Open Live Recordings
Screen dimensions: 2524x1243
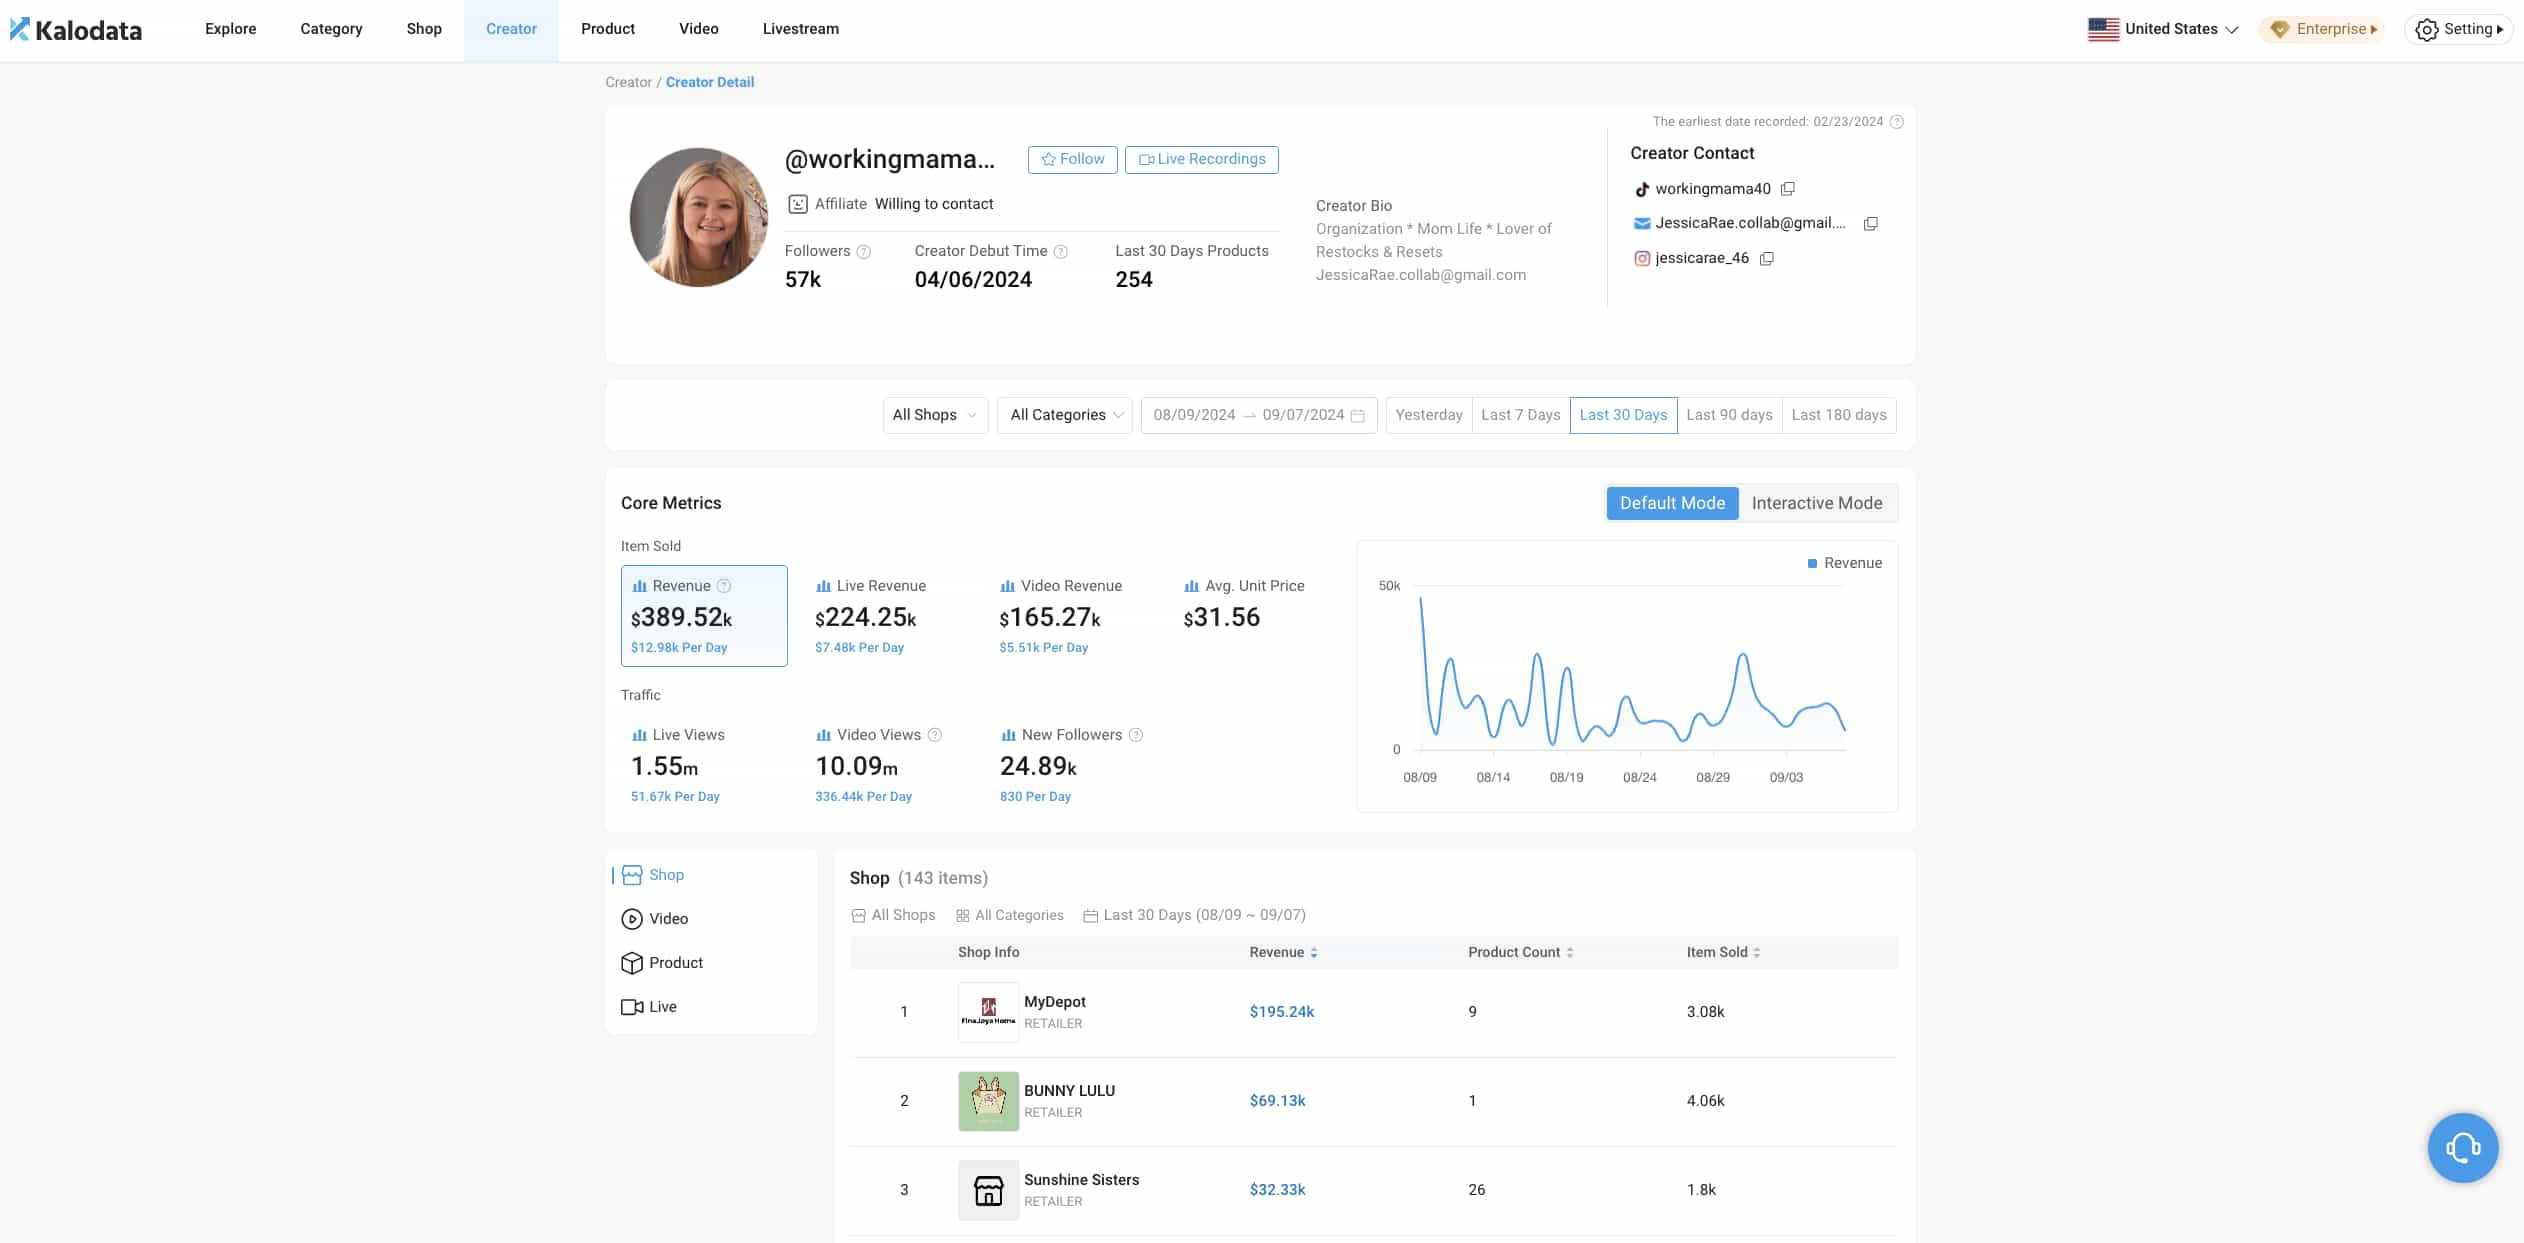click(x=1201, y=160)
